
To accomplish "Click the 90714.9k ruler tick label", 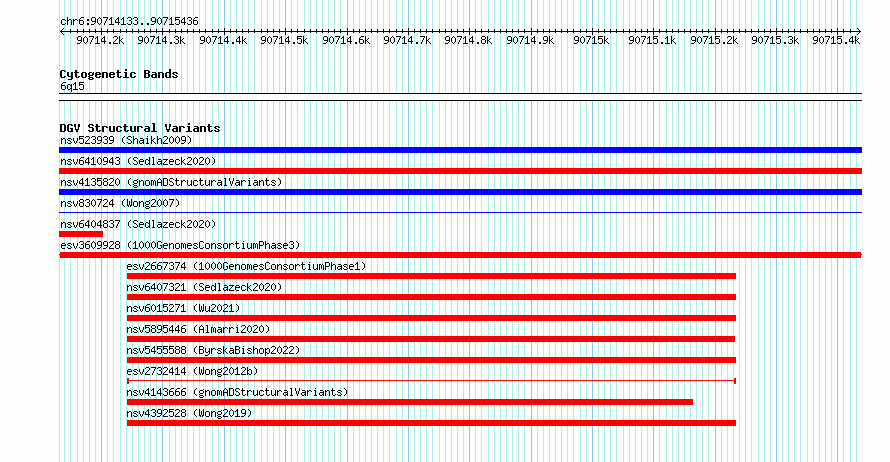I will pos(530,40).
